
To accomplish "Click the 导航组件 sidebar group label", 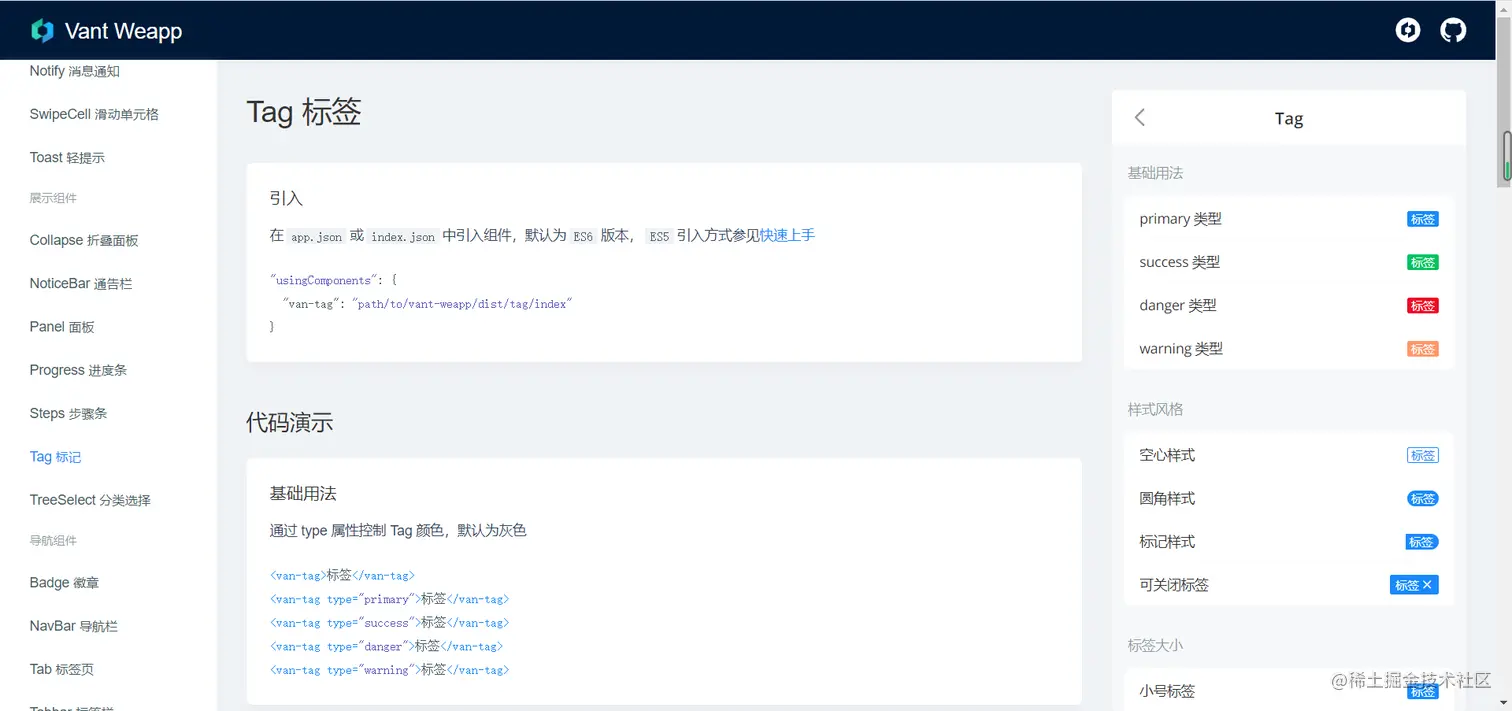I will (x=53, y=541).
